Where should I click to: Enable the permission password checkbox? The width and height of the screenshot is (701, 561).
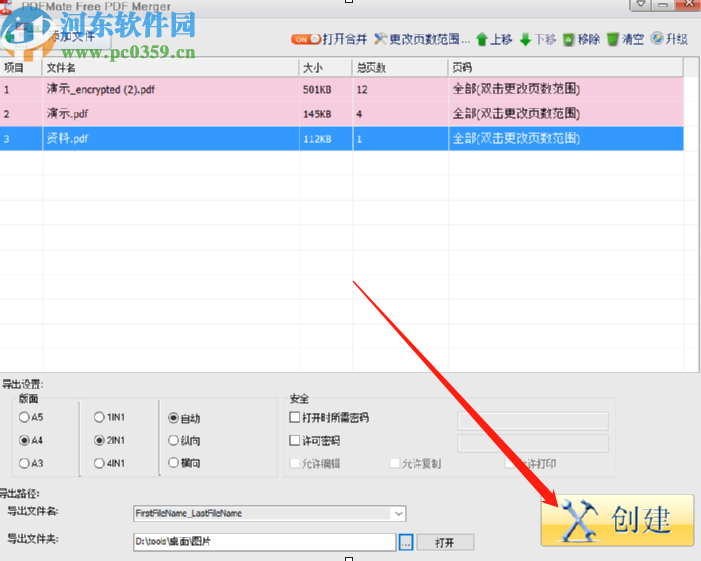(295, 441)
